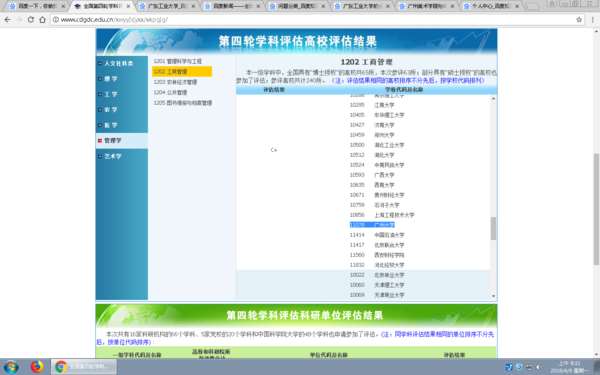Select row 10524 中南民族大学

click(x=377, y=165)
